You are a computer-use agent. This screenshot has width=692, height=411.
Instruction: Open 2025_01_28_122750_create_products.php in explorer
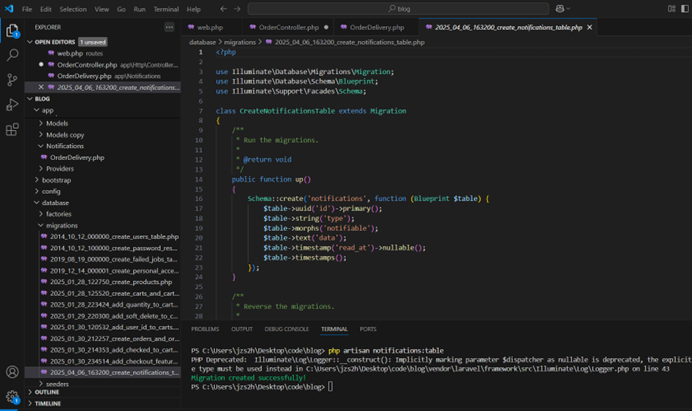[110, 282]
